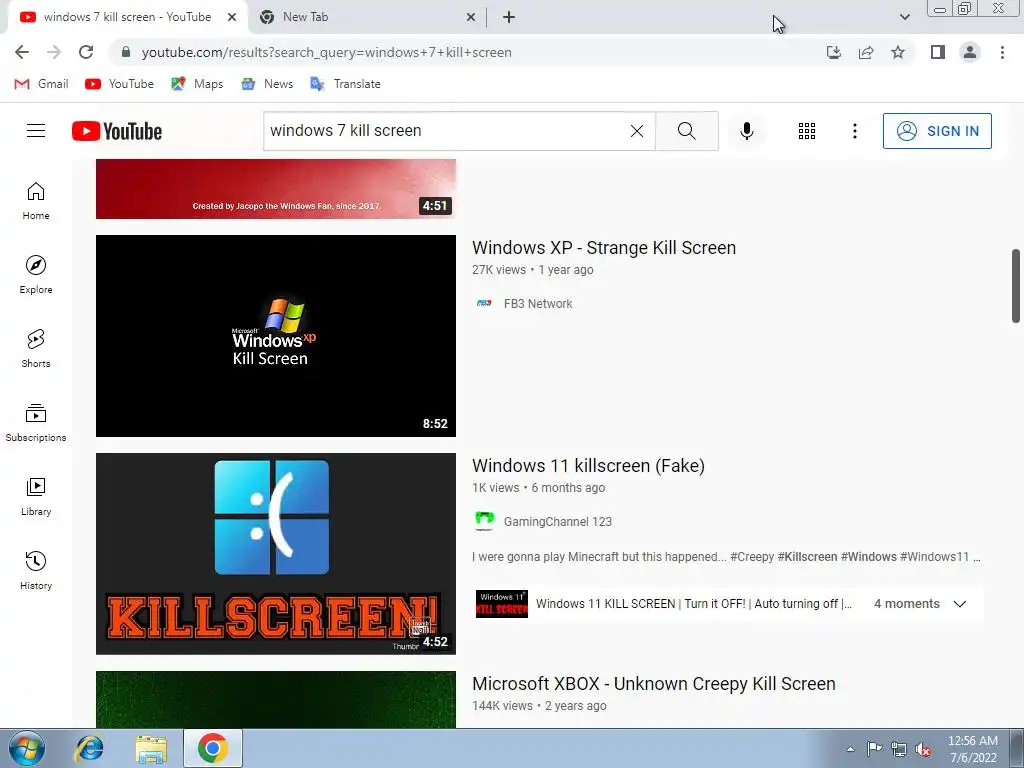Open Windows Explorer from the taskbar
Screen dimensions: 1024x768
pos(151,748)
